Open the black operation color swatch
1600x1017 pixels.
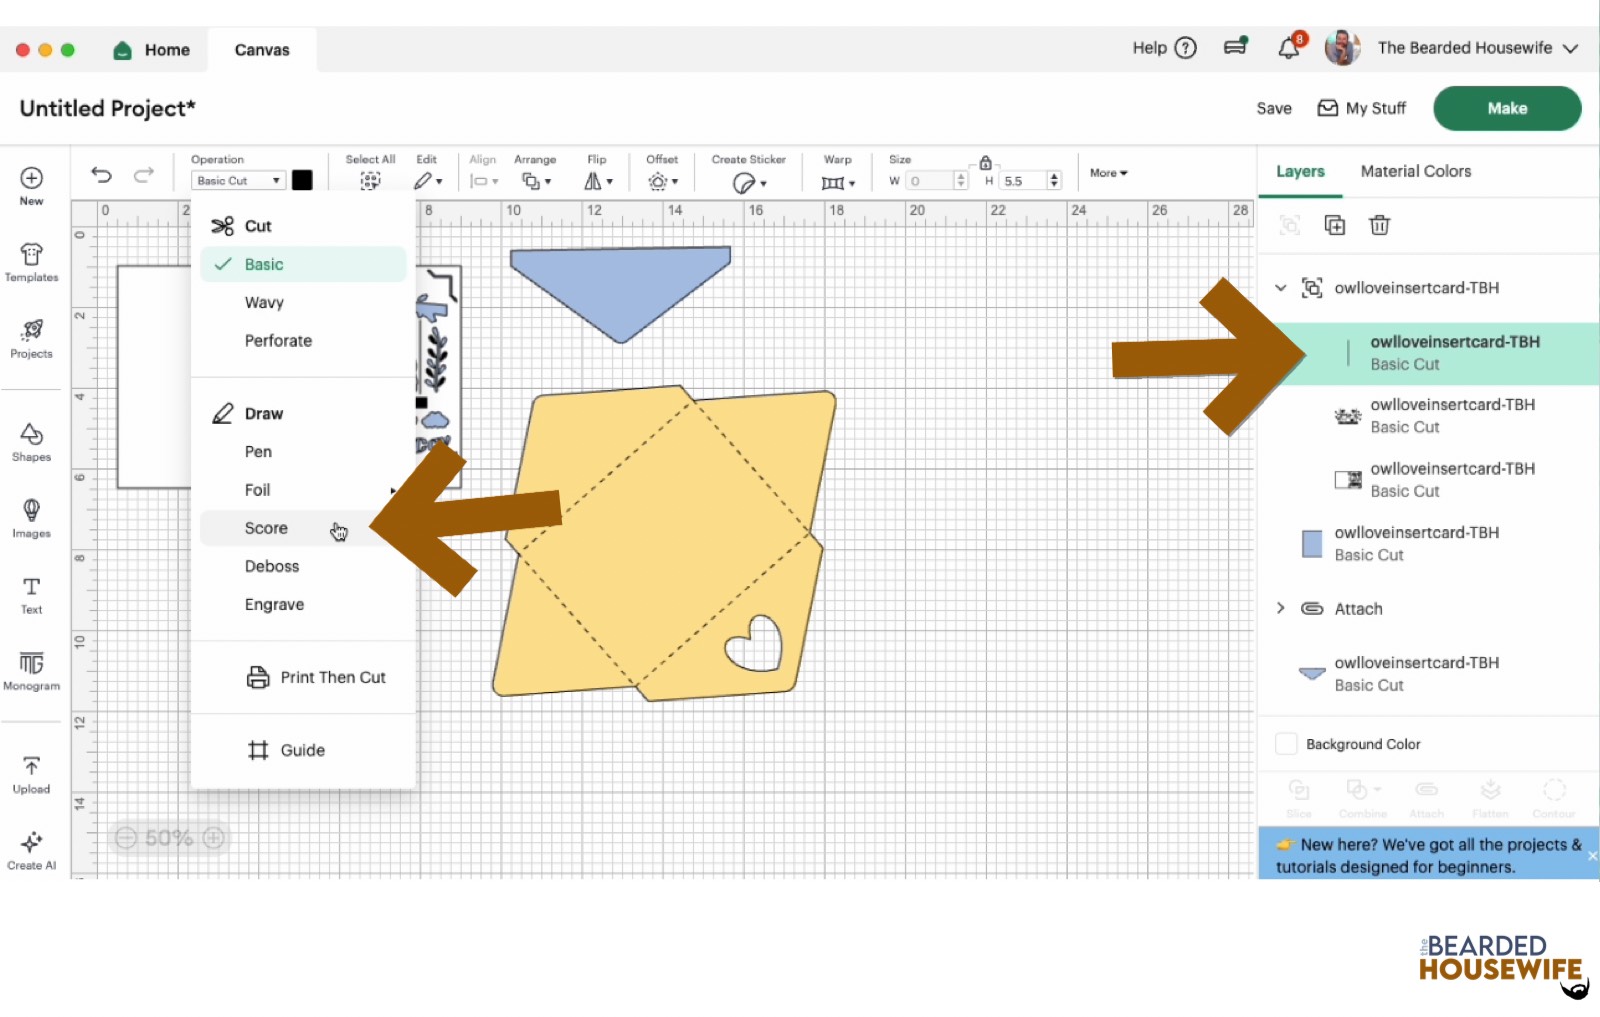302,180
